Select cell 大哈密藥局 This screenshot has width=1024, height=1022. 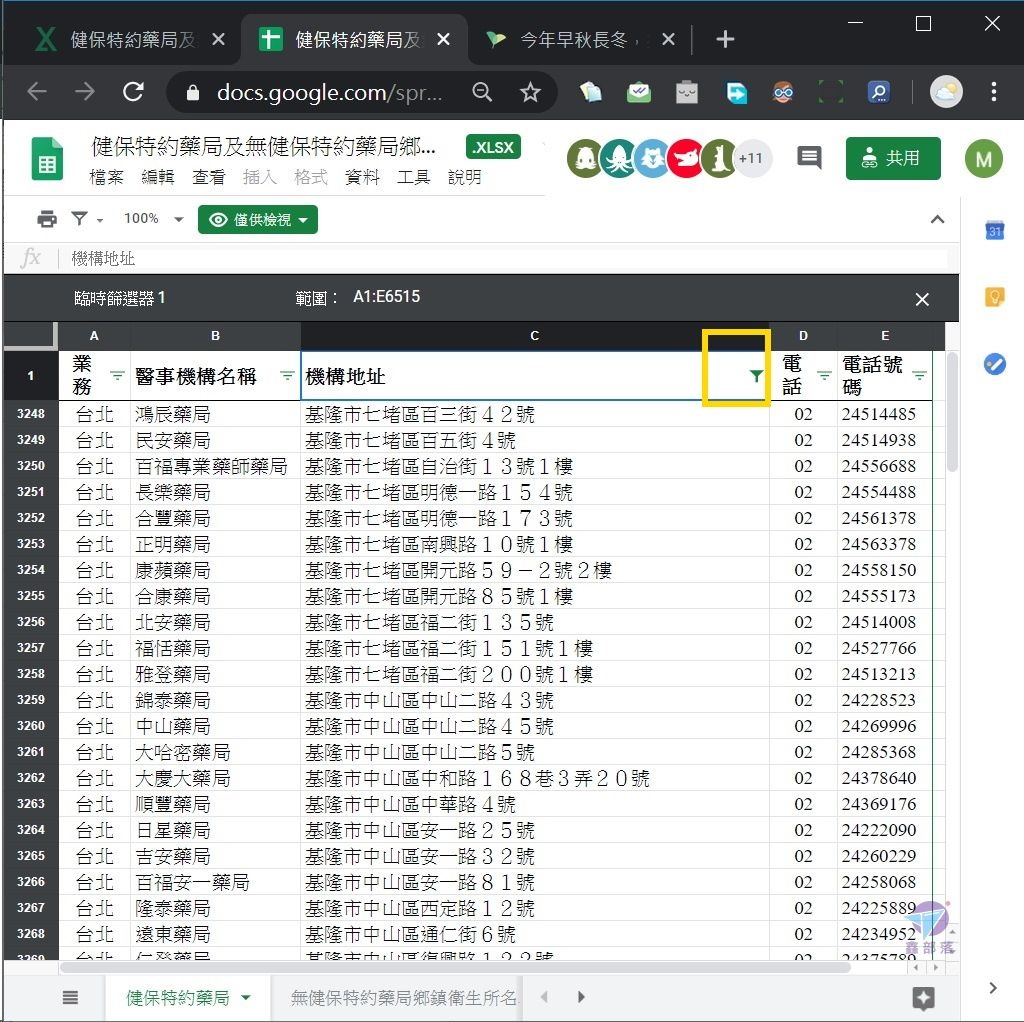(x=215, y=752)
